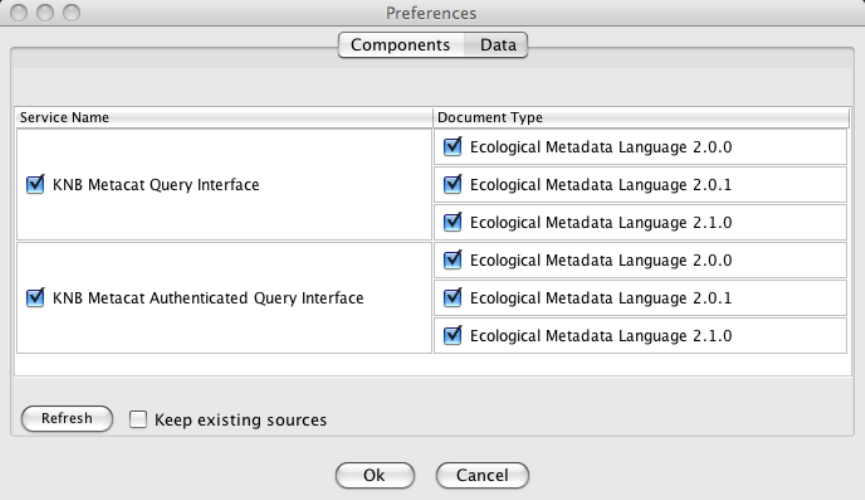Screen dimensions: 865x500
Task: Click the Service Name column header
Action: [x=224, y=118]
